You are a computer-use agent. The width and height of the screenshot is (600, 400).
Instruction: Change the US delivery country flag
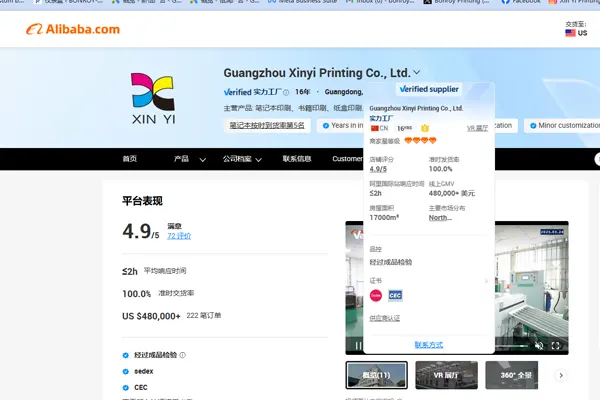pyautogui.click(x=570, y=33)
